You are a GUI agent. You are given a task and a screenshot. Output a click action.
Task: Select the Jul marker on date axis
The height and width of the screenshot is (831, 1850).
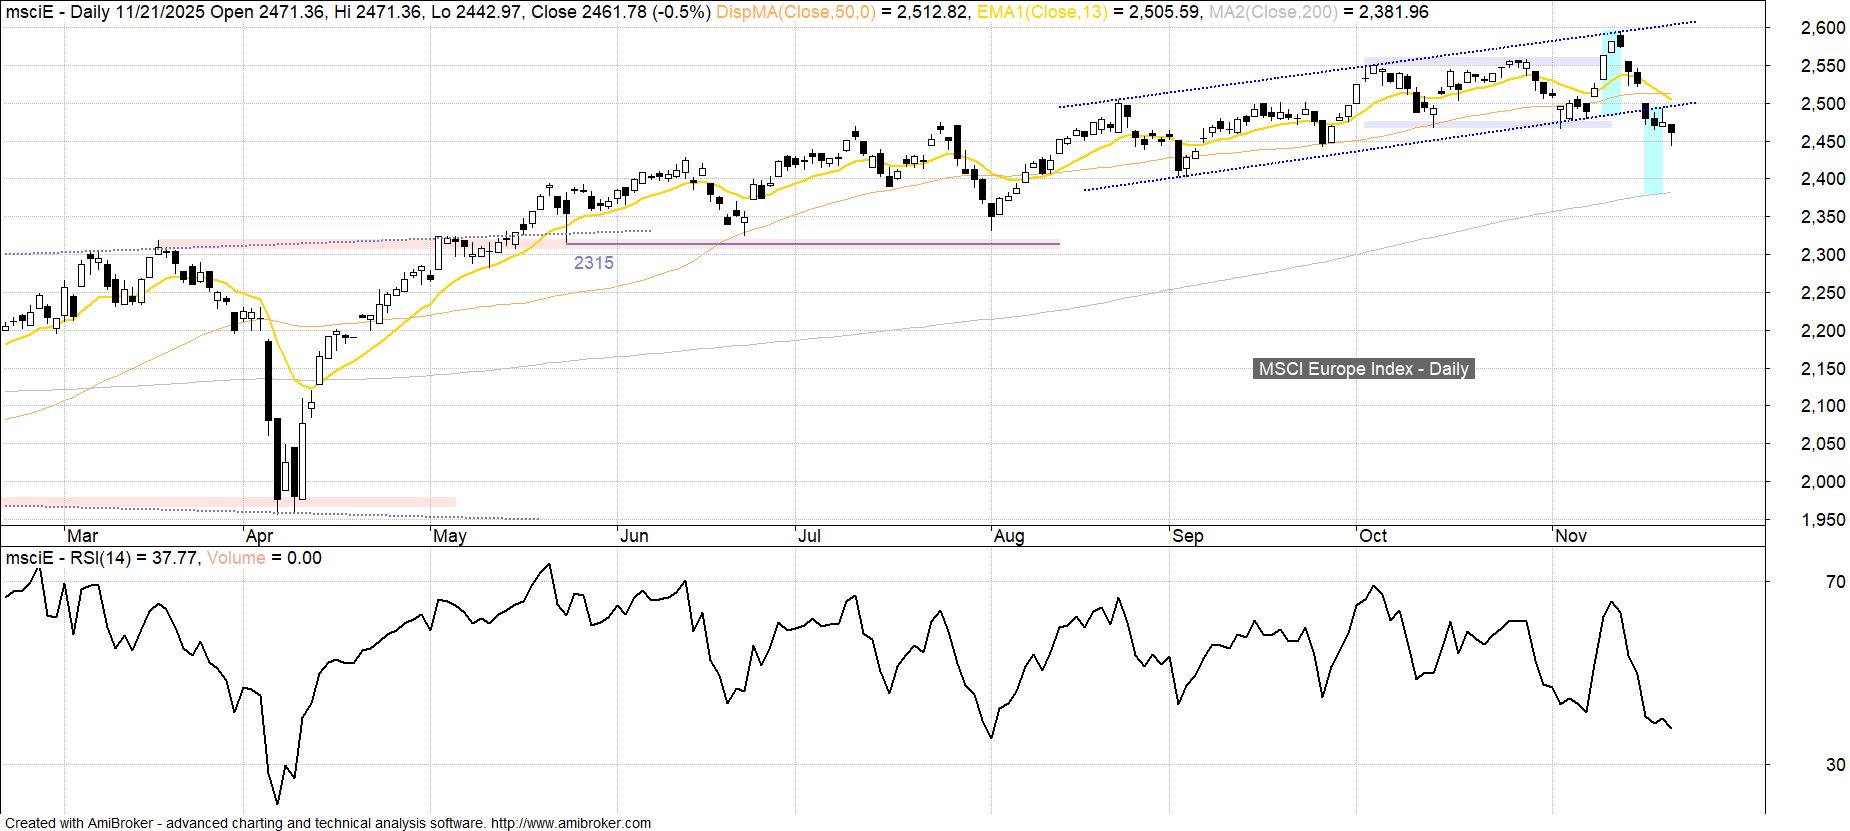tap(808, 536)
